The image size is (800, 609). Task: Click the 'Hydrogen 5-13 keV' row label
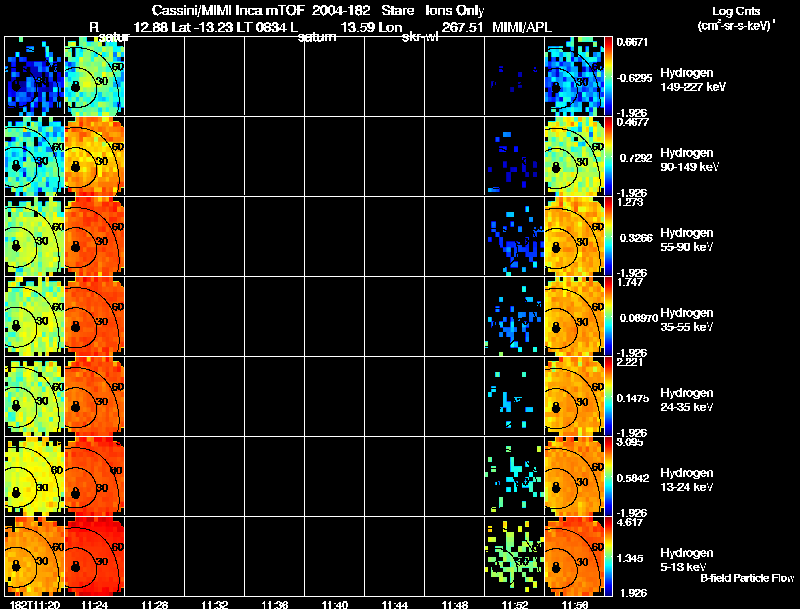pos(687,560)
